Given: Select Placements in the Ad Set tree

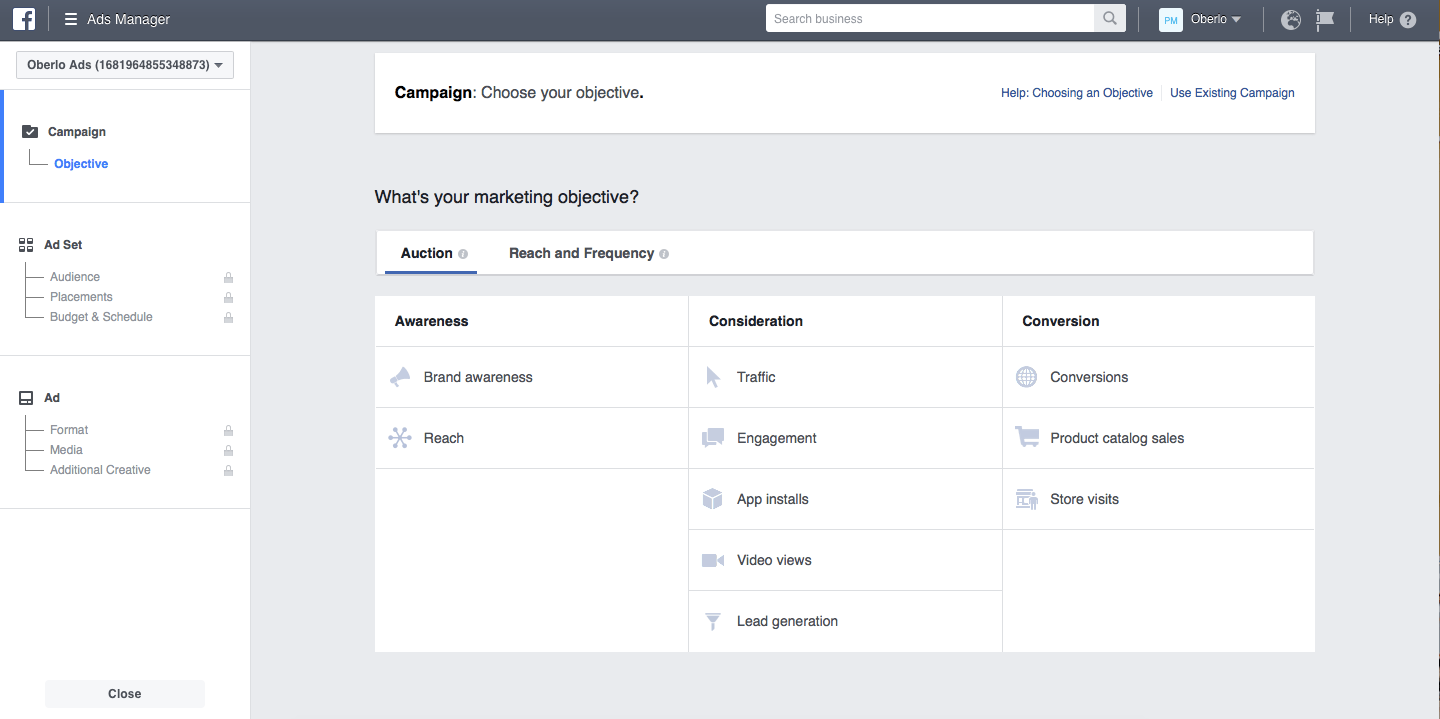Looking at the screenshot, I should click(x=81, y=297).
